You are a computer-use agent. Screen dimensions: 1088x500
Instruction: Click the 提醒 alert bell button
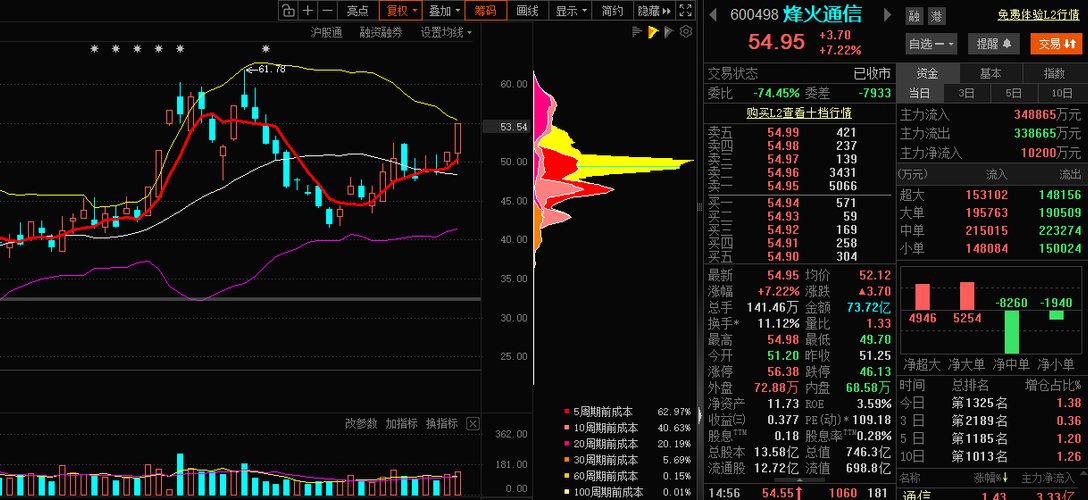pos(994,44)
